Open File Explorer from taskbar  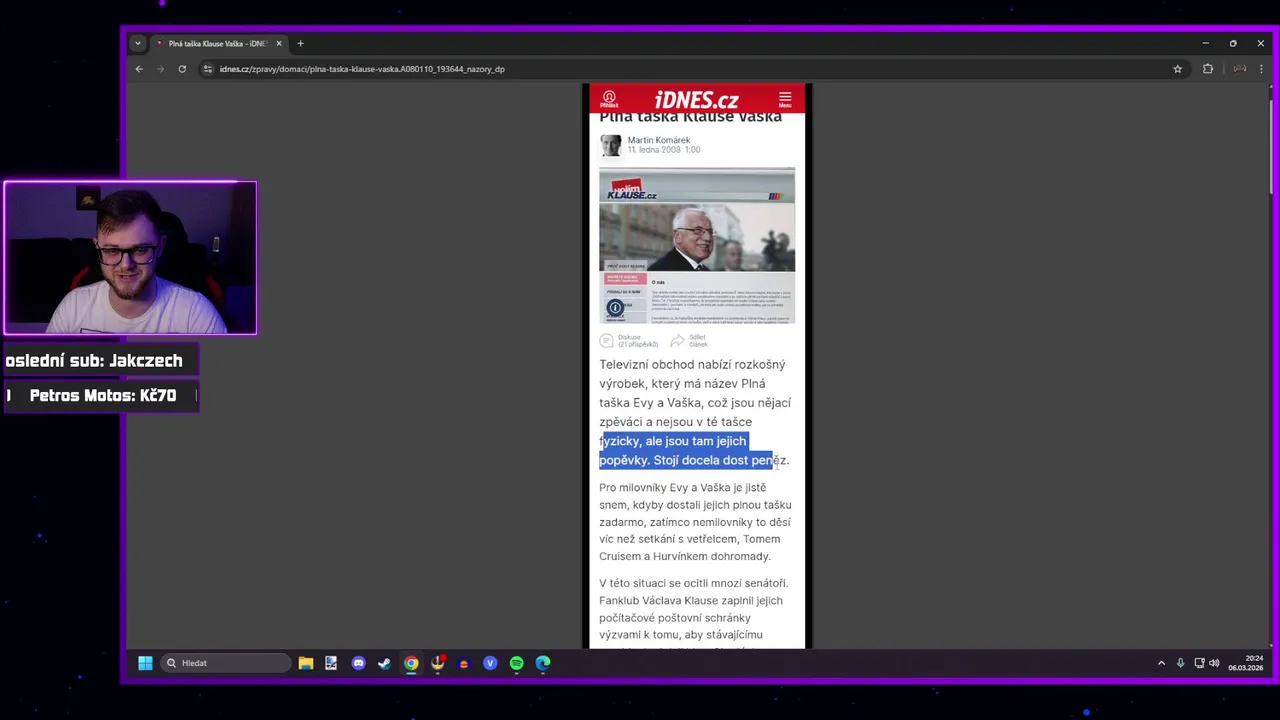coord(306,663)
